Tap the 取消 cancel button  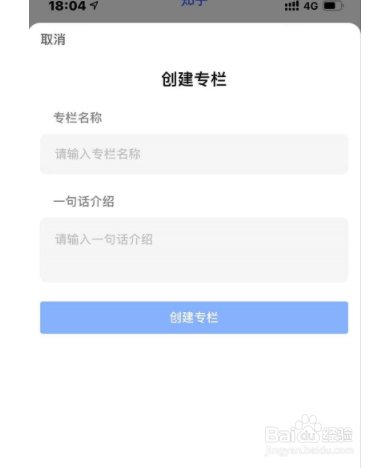pos(53,39)
